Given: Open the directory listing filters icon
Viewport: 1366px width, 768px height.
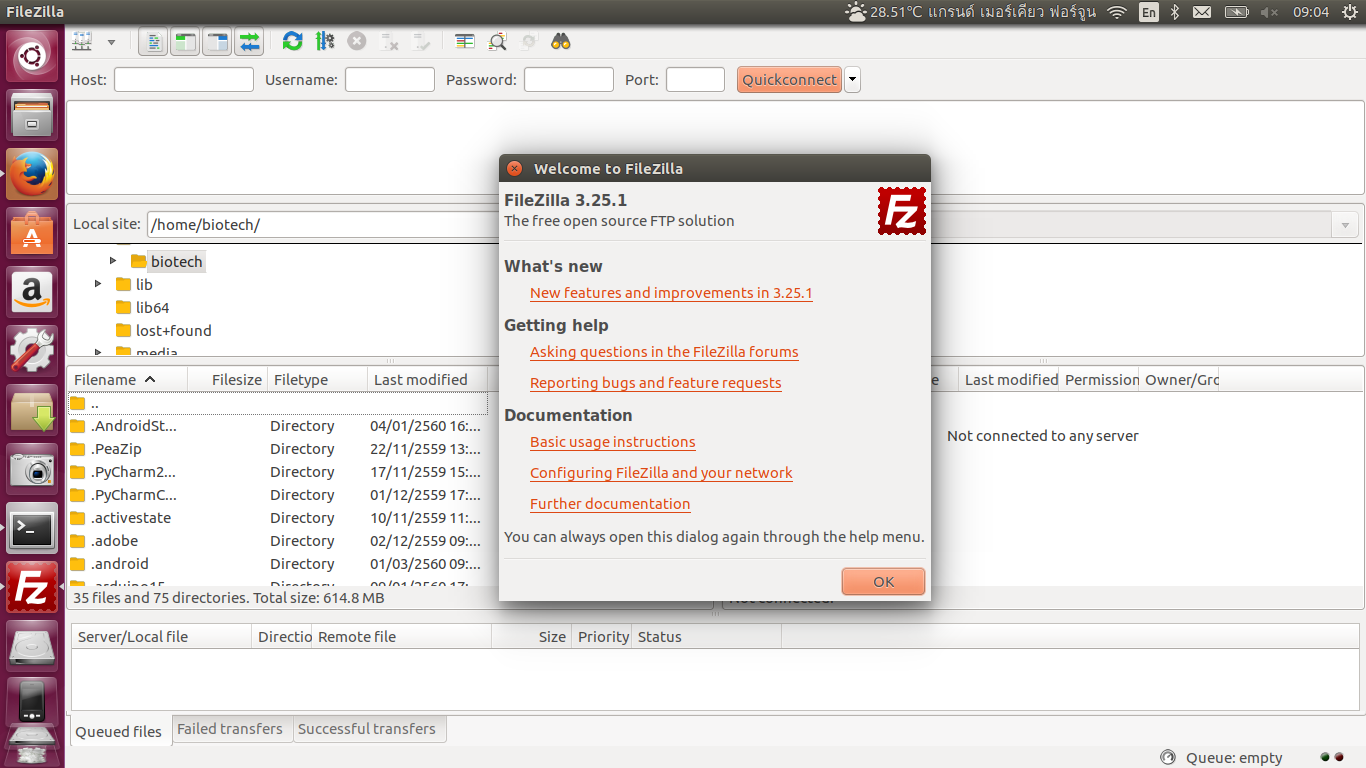Looking at the screenshot, I should coord(465,42).
